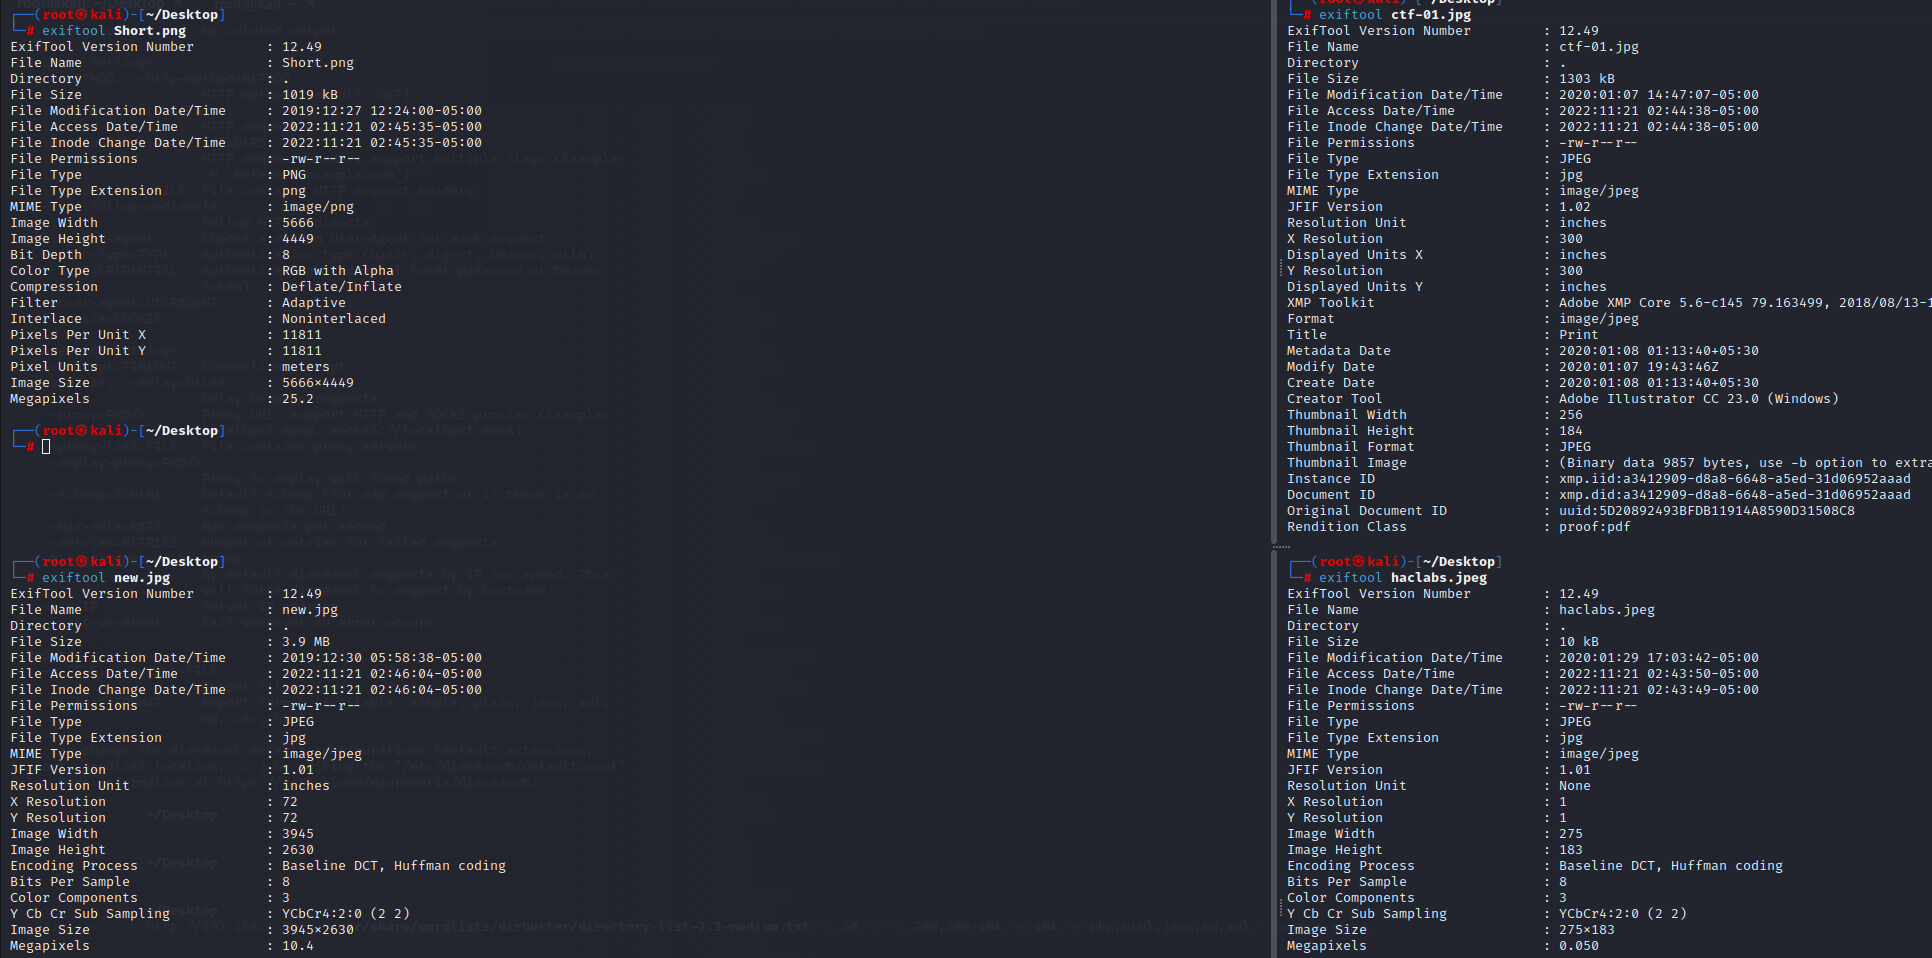The image size is (1932, 958).
Task: Click the file size value '1019 kB'
Action: click(x=310, y=95)
